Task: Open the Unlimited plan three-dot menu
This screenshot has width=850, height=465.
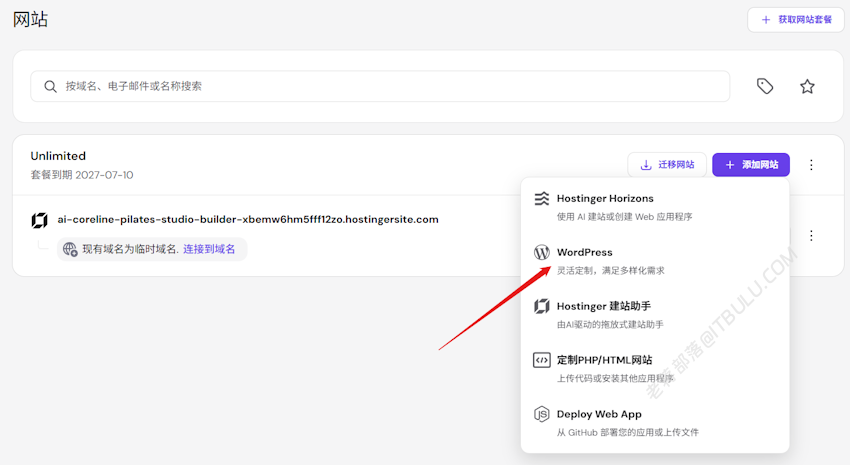Action: point(811,165)
